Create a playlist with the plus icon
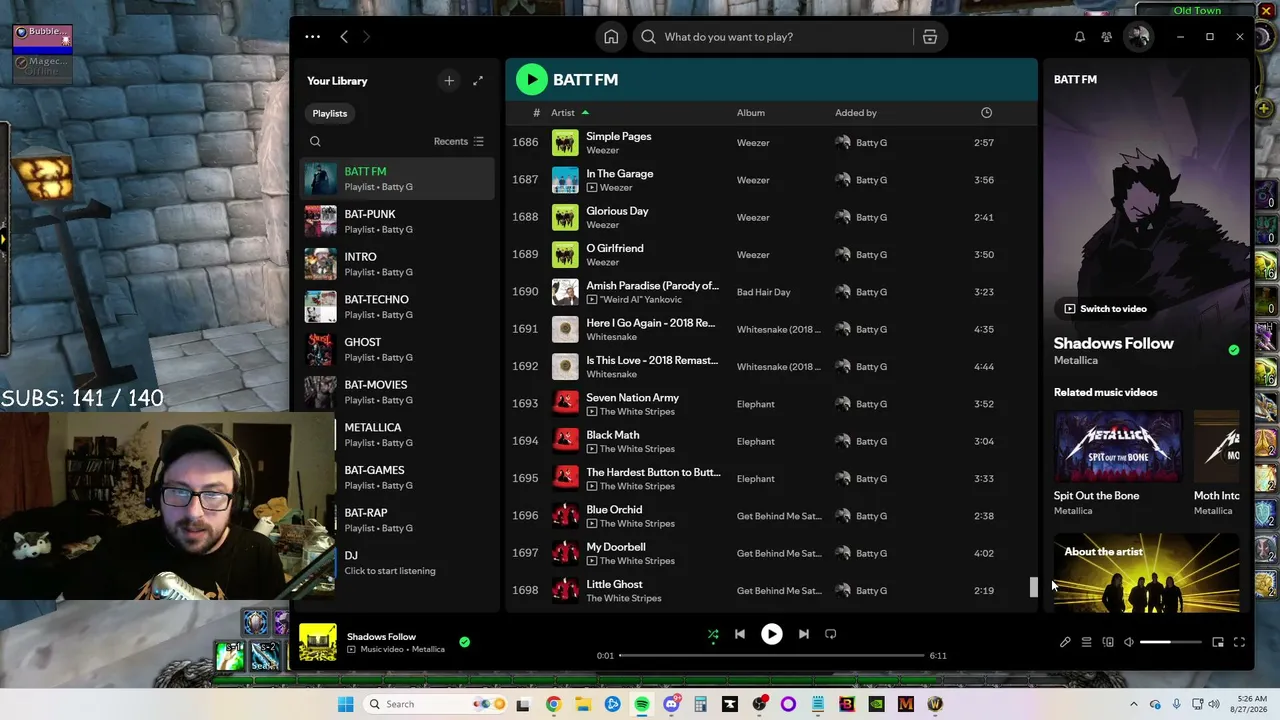 coord(449,81)
